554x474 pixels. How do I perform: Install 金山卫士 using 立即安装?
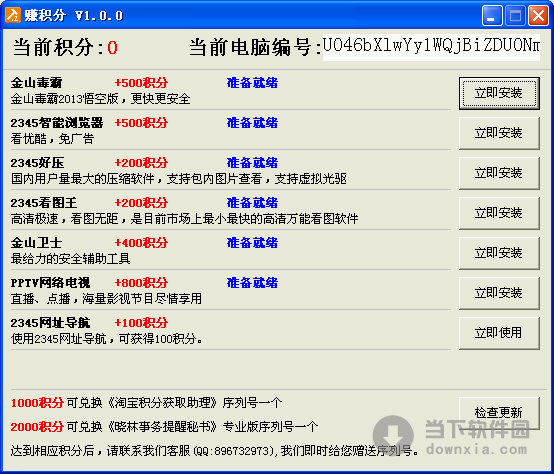pyautogui.click(x=499, y=253)
